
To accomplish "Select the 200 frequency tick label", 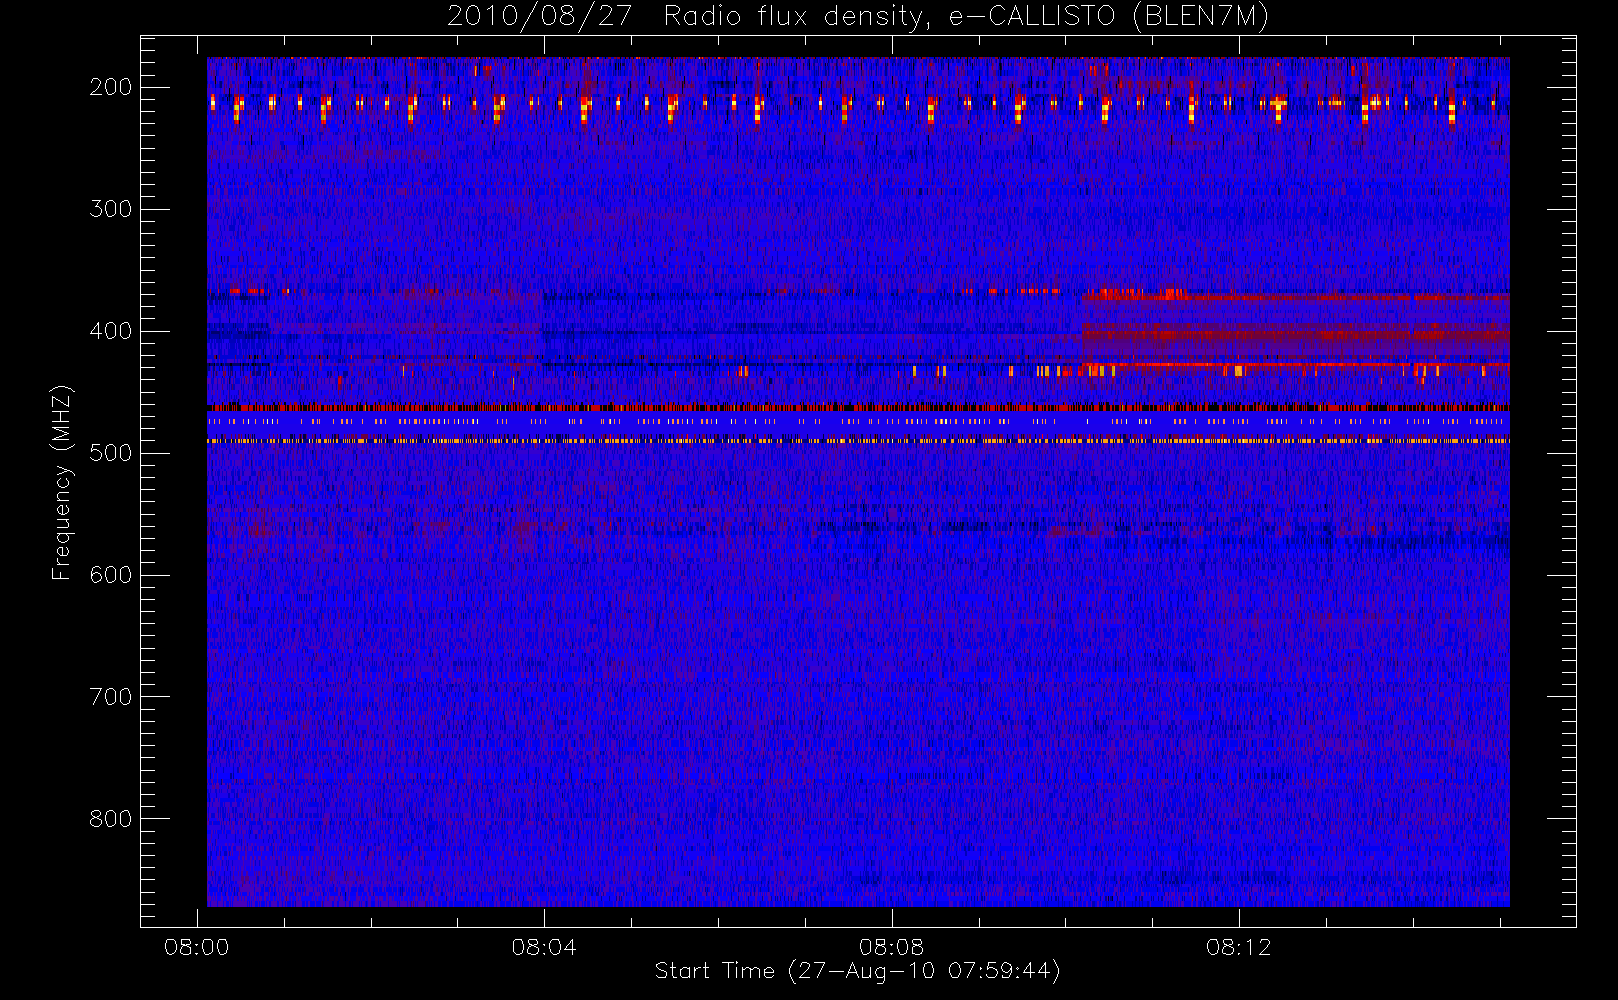I will pos(111,87).
